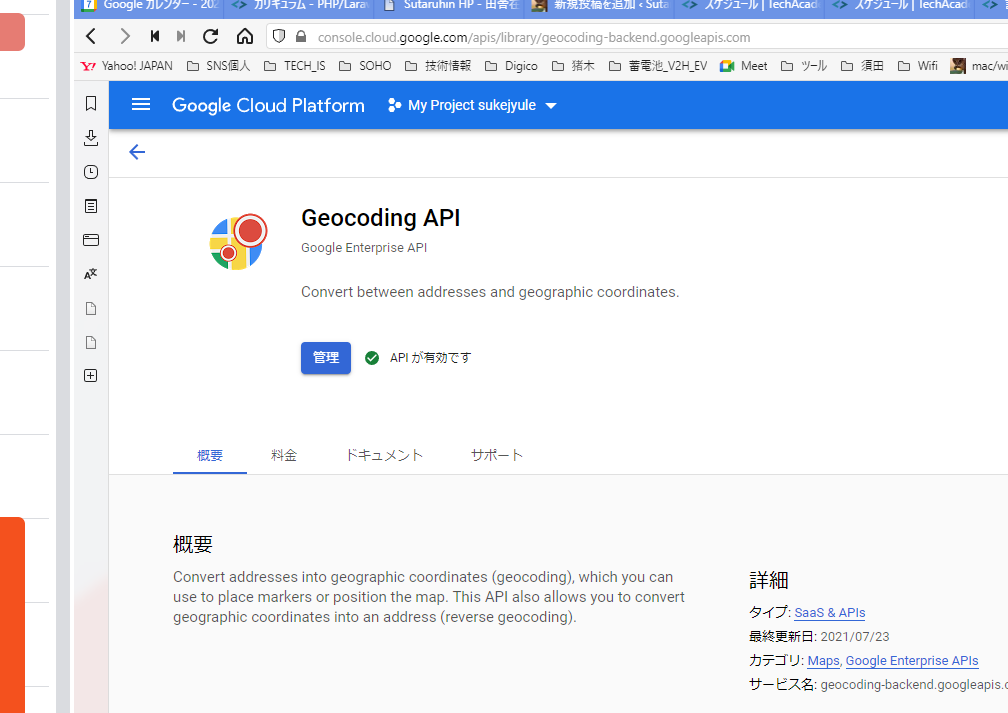Click the rewind navigation icon
This screenshot has height=713, width=1008.
point(154,37)
